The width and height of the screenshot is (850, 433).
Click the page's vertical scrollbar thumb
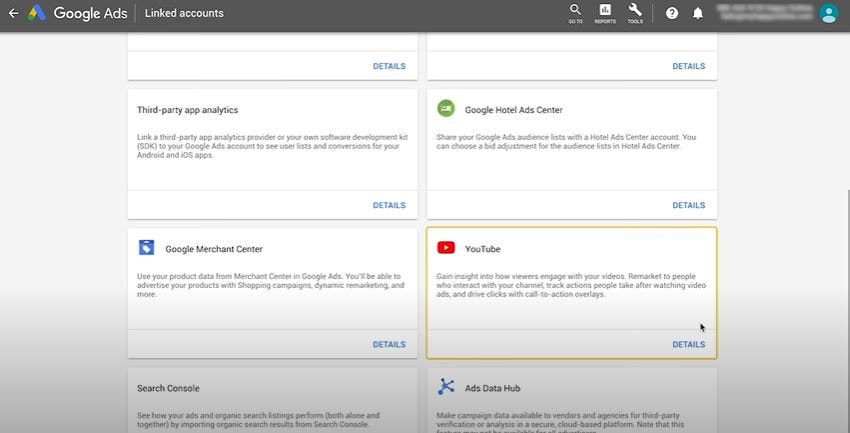(847, 312)
